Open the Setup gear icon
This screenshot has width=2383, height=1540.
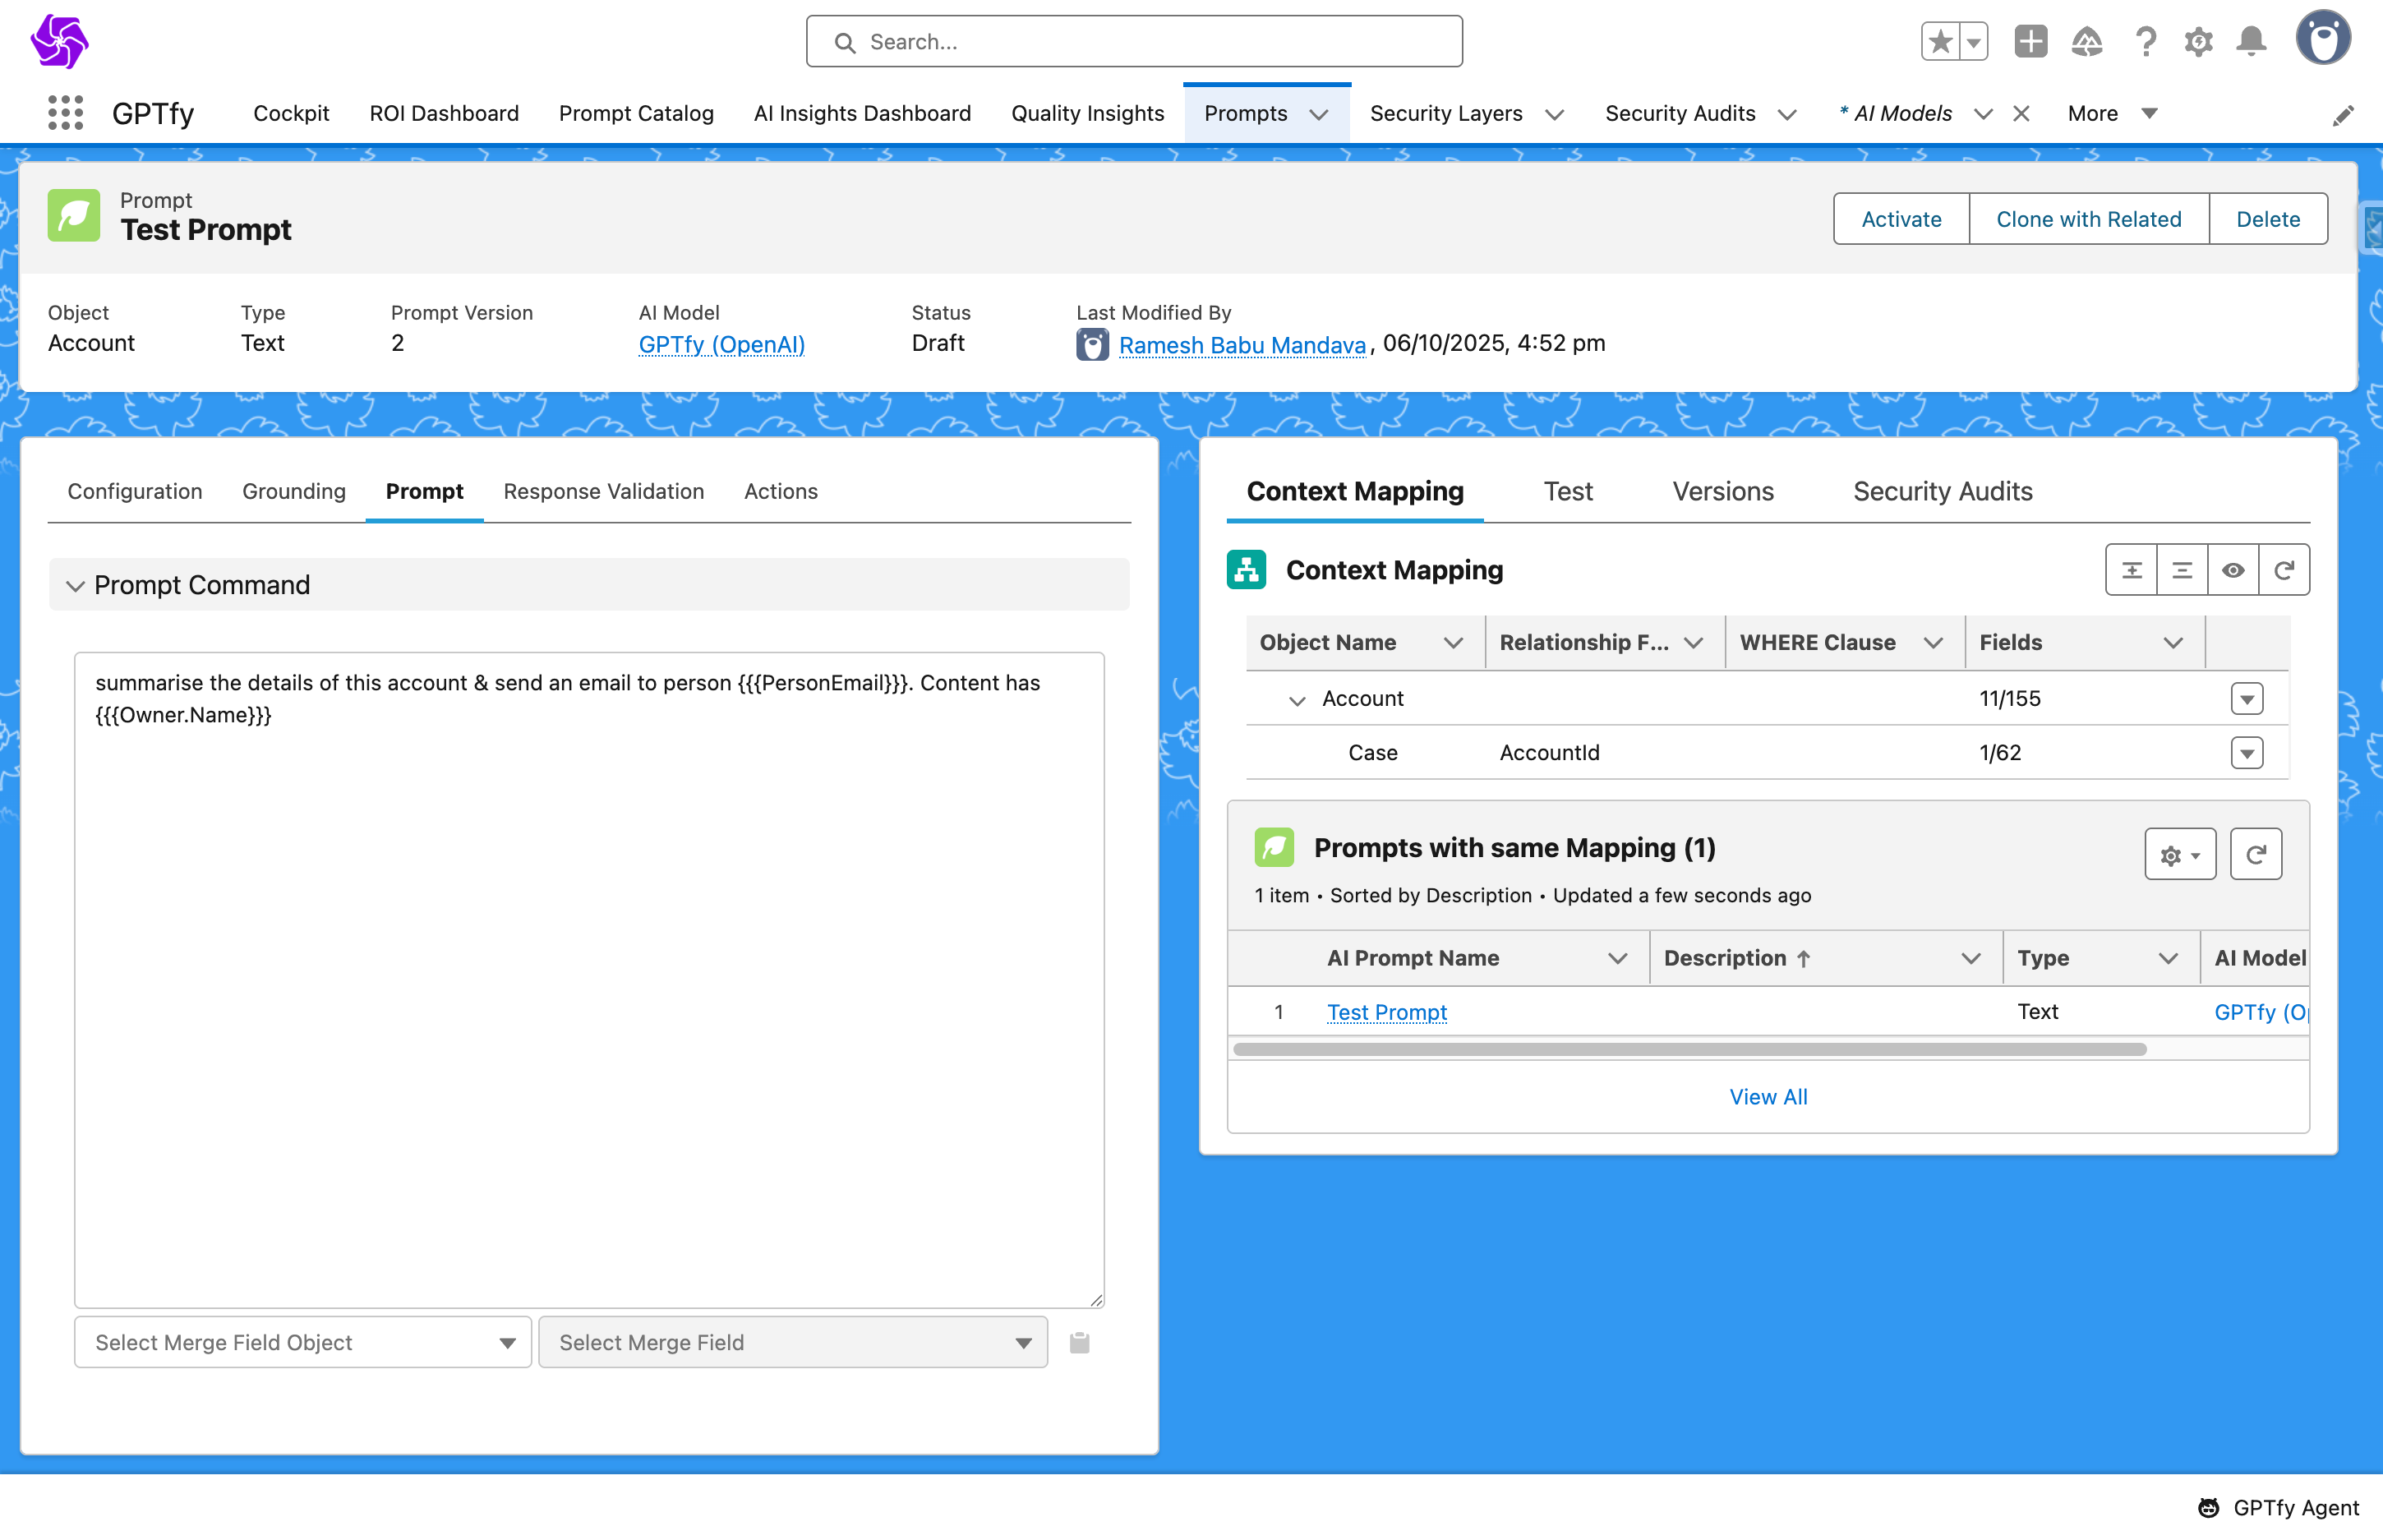(2198, 42)
